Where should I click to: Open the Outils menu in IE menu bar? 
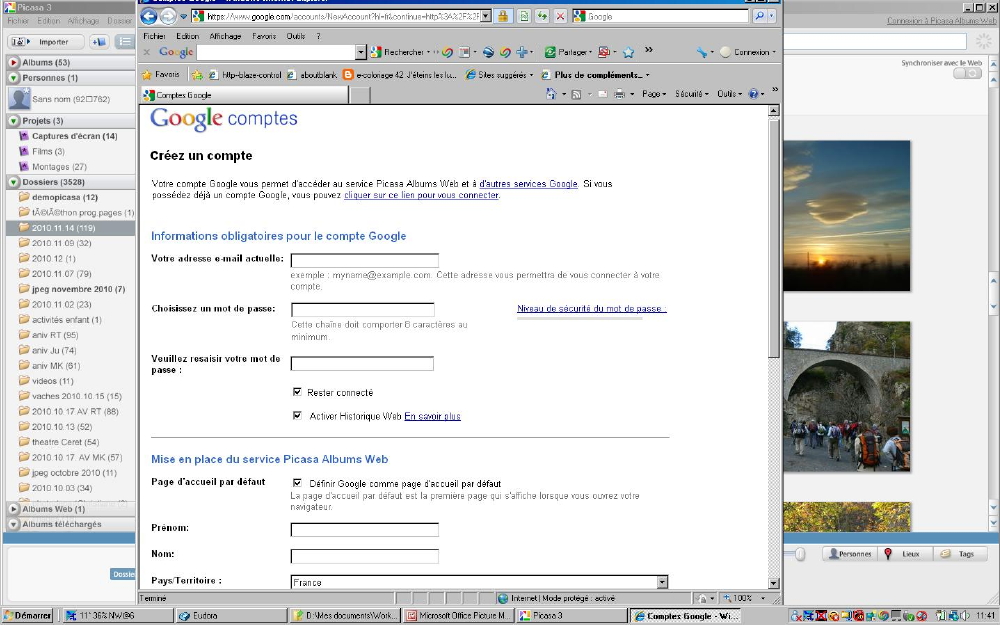(x=295, y=36)
